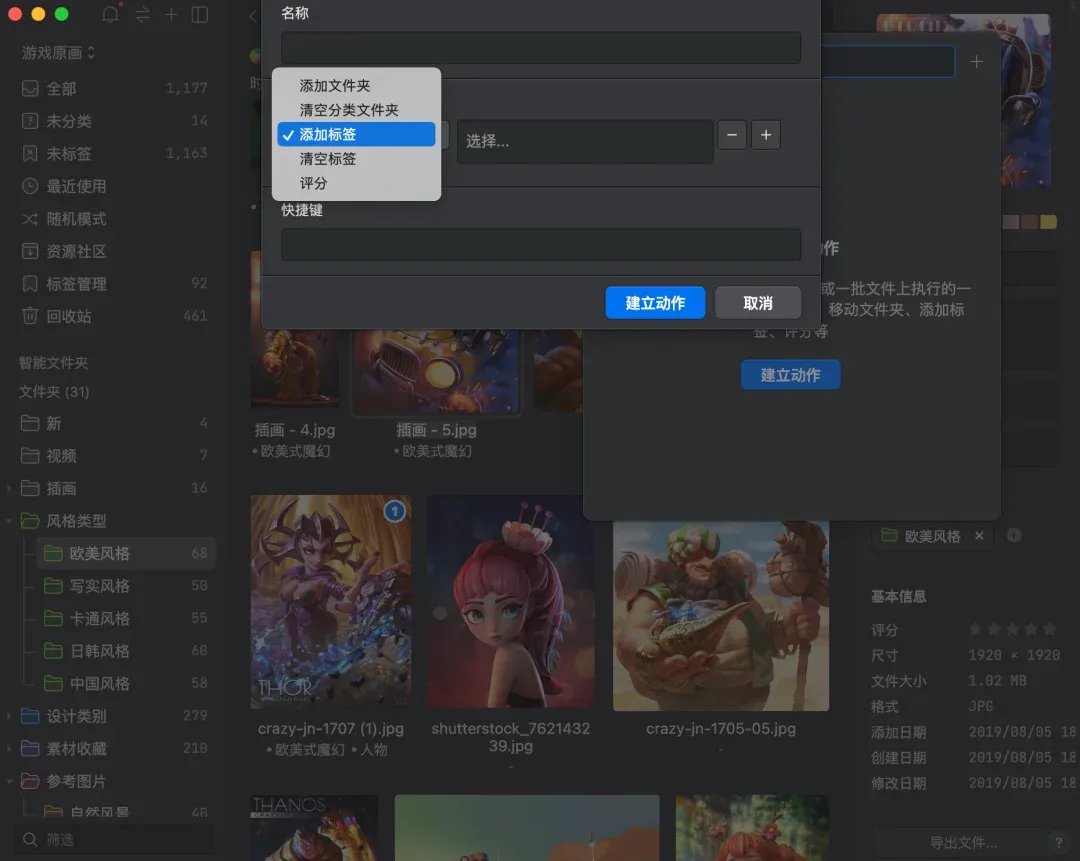Choose 评分 from the action menu

(356, 183)
